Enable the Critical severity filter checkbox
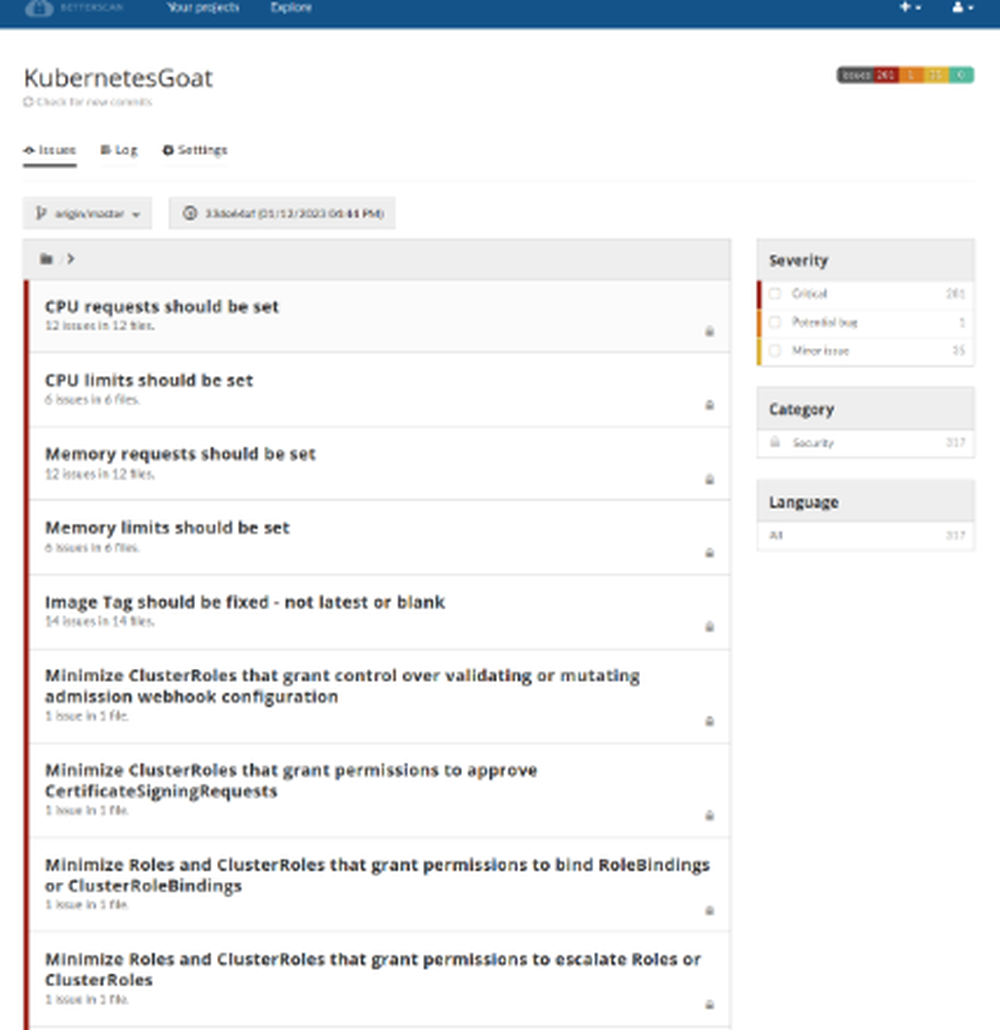This screenshot has width=1000, height=1030. click(x=775, y=294)
